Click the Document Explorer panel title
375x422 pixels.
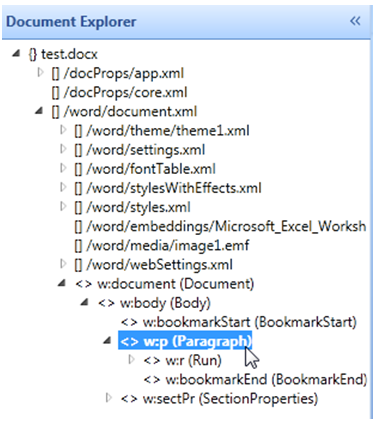tap(71, 22)
